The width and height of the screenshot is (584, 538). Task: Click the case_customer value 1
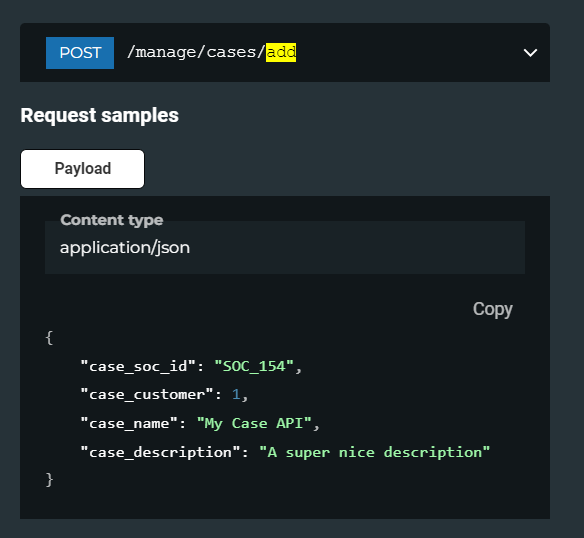point(236,395)
